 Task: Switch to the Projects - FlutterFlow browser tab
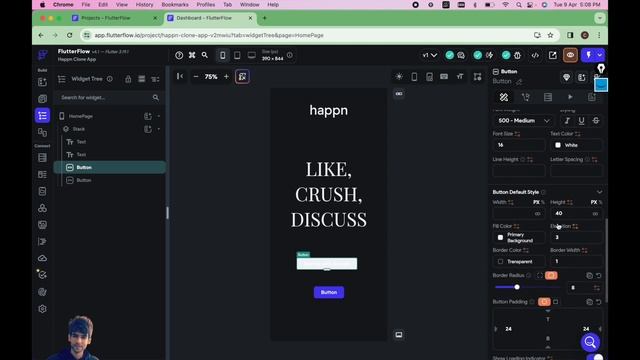[114, 18]
